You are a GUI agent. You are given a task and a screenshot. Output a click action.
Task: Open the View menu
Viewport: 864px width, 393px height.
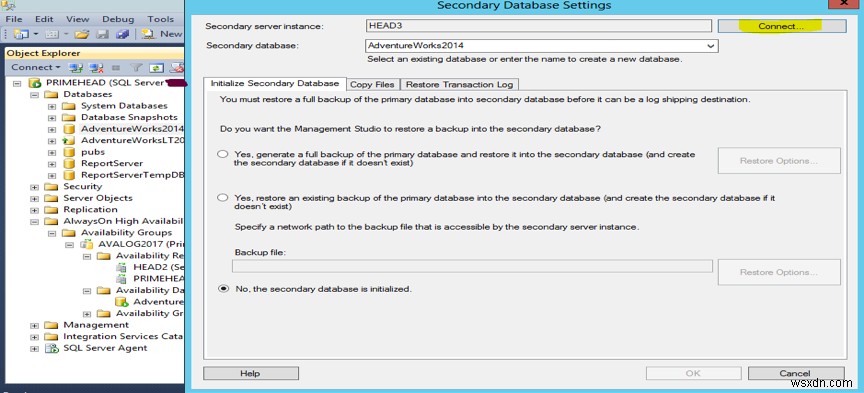(78, 19)
